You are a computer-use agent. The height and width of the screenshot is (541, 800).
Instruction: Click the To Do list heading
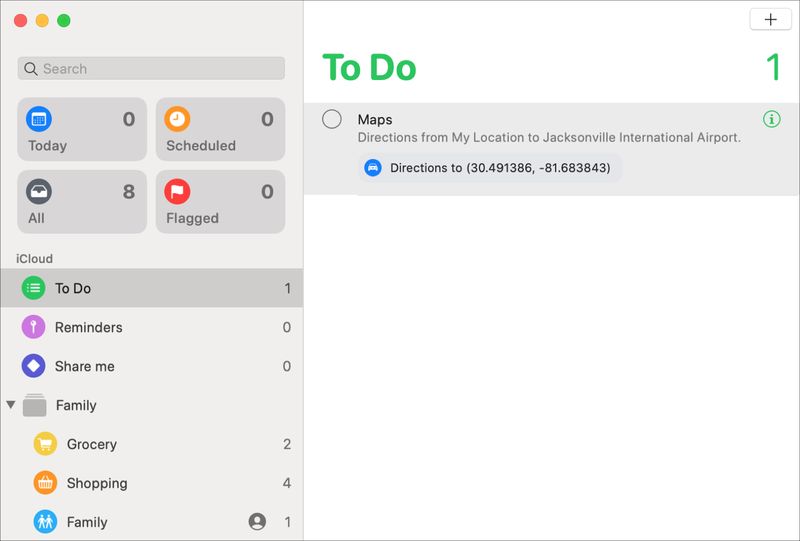[x=370, y=67]
